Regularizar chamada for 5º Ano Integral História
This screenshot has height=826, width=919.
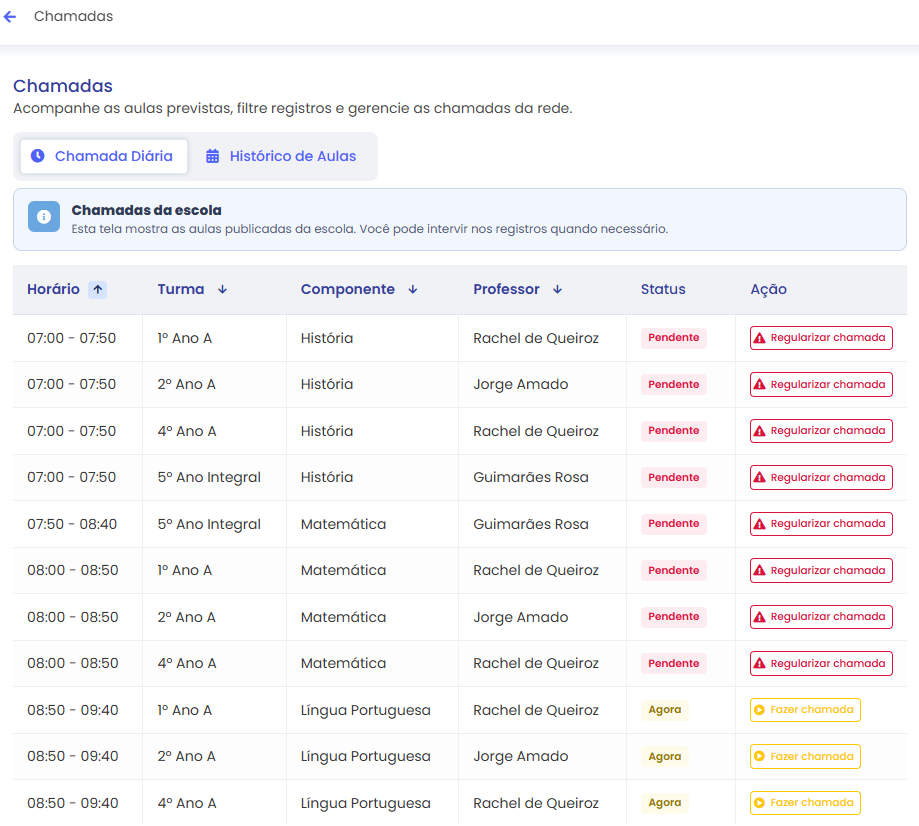[x=821, y=477]
